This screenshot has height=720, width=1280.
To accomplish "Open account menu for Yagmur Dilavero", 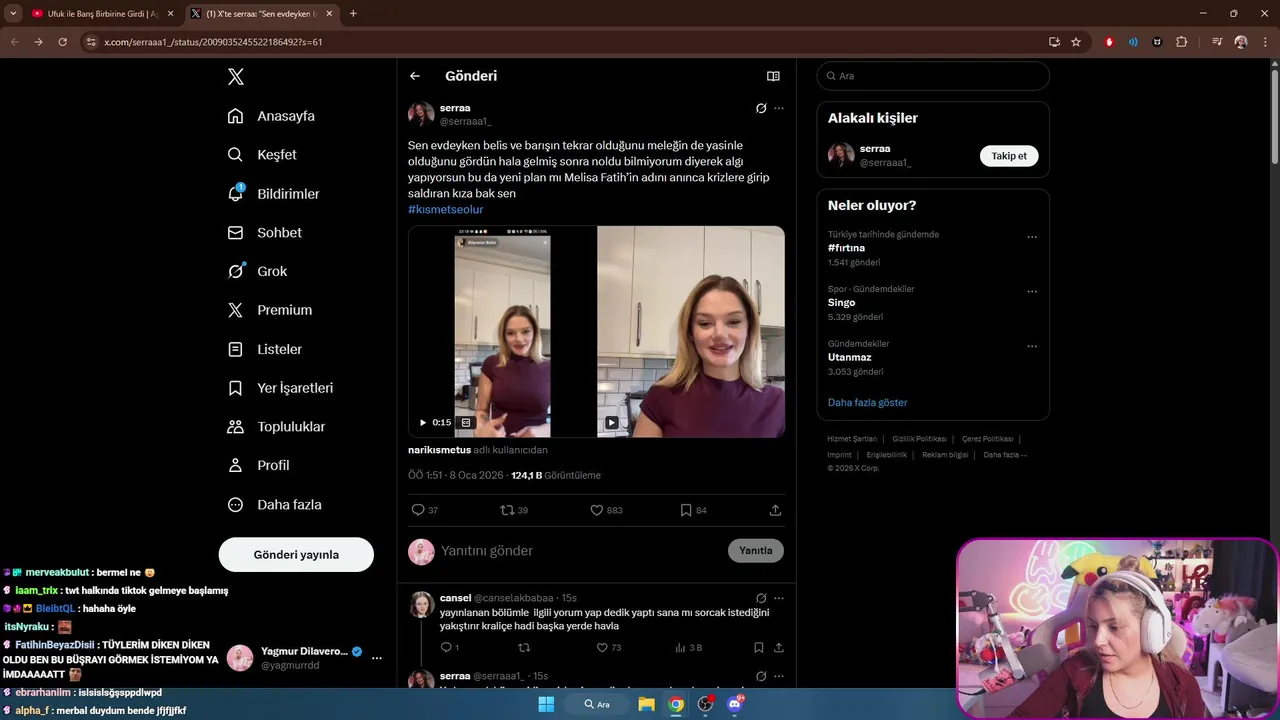I will [377, 658].
